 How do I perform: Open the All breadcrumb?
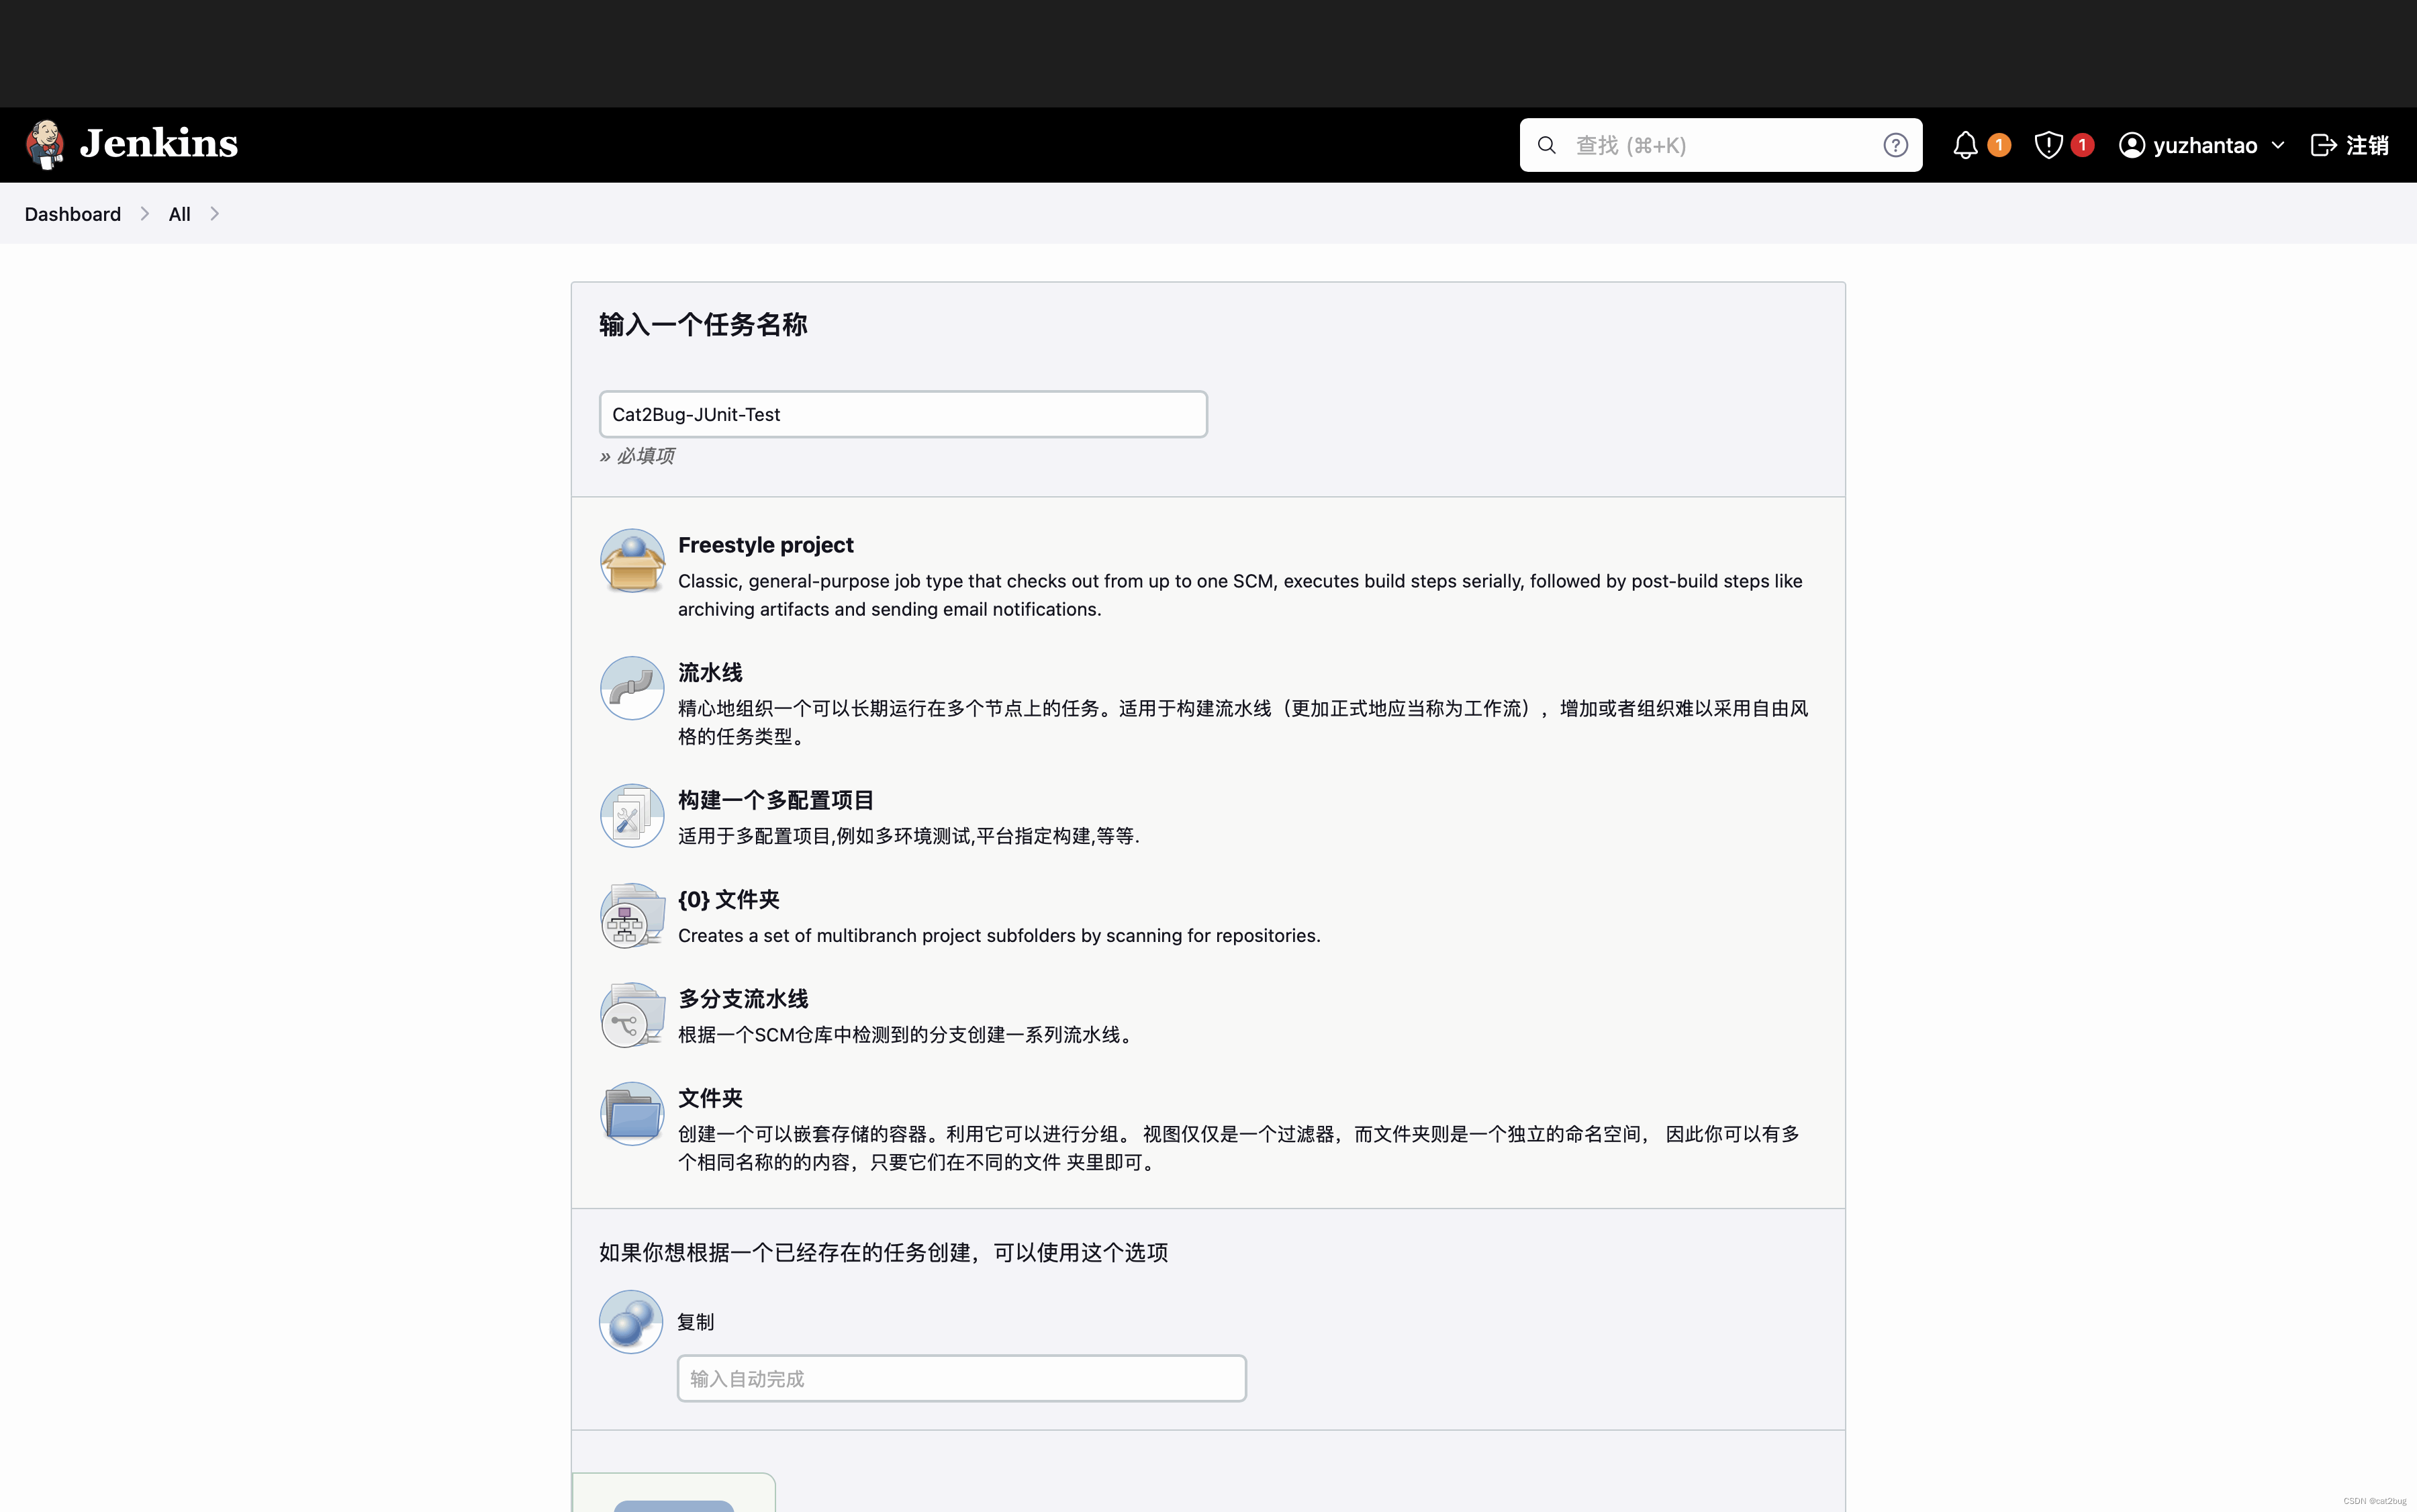click(x=179, y=214)
